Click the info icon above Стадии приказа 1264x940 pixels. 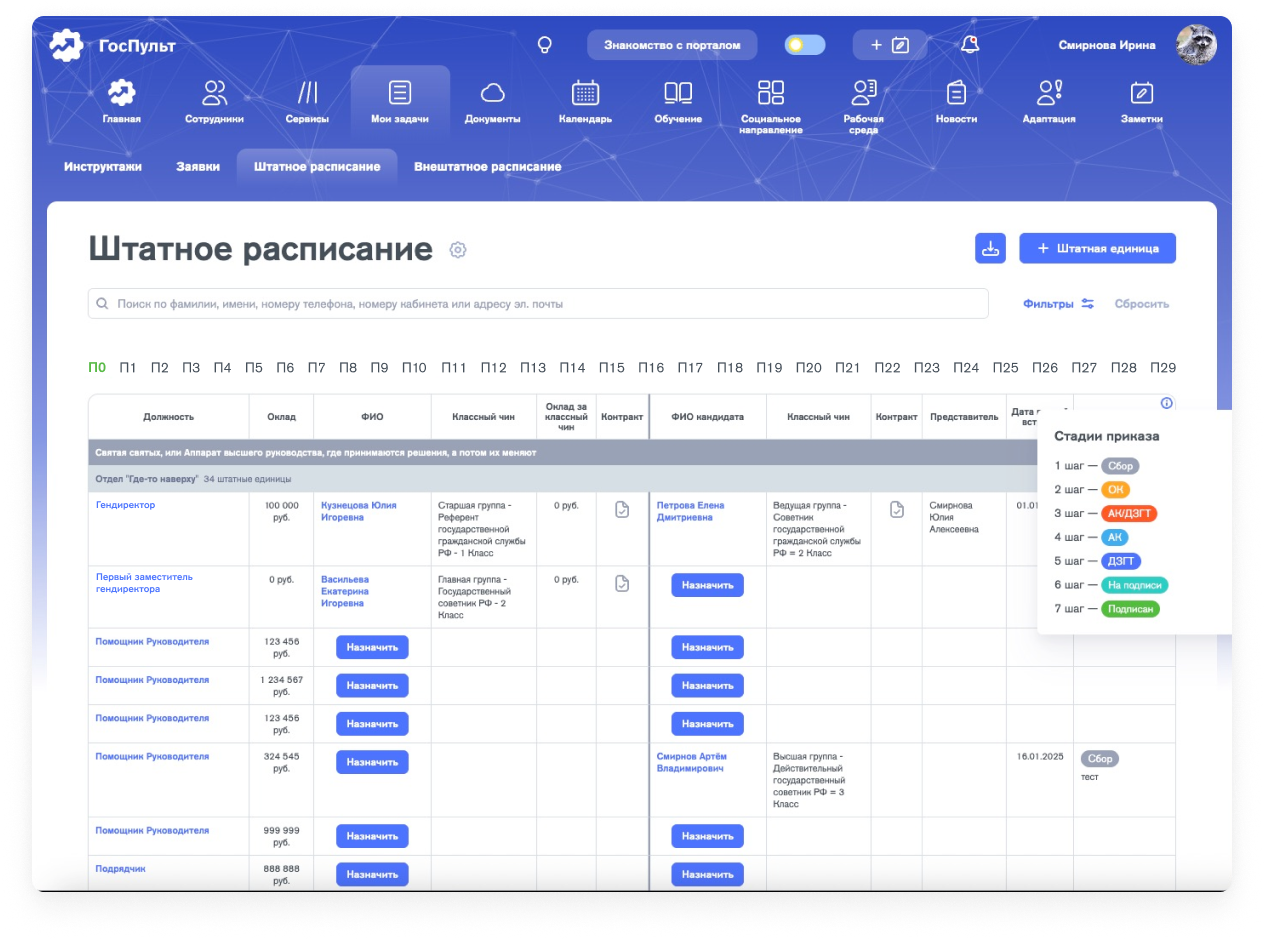(1166, 403)
